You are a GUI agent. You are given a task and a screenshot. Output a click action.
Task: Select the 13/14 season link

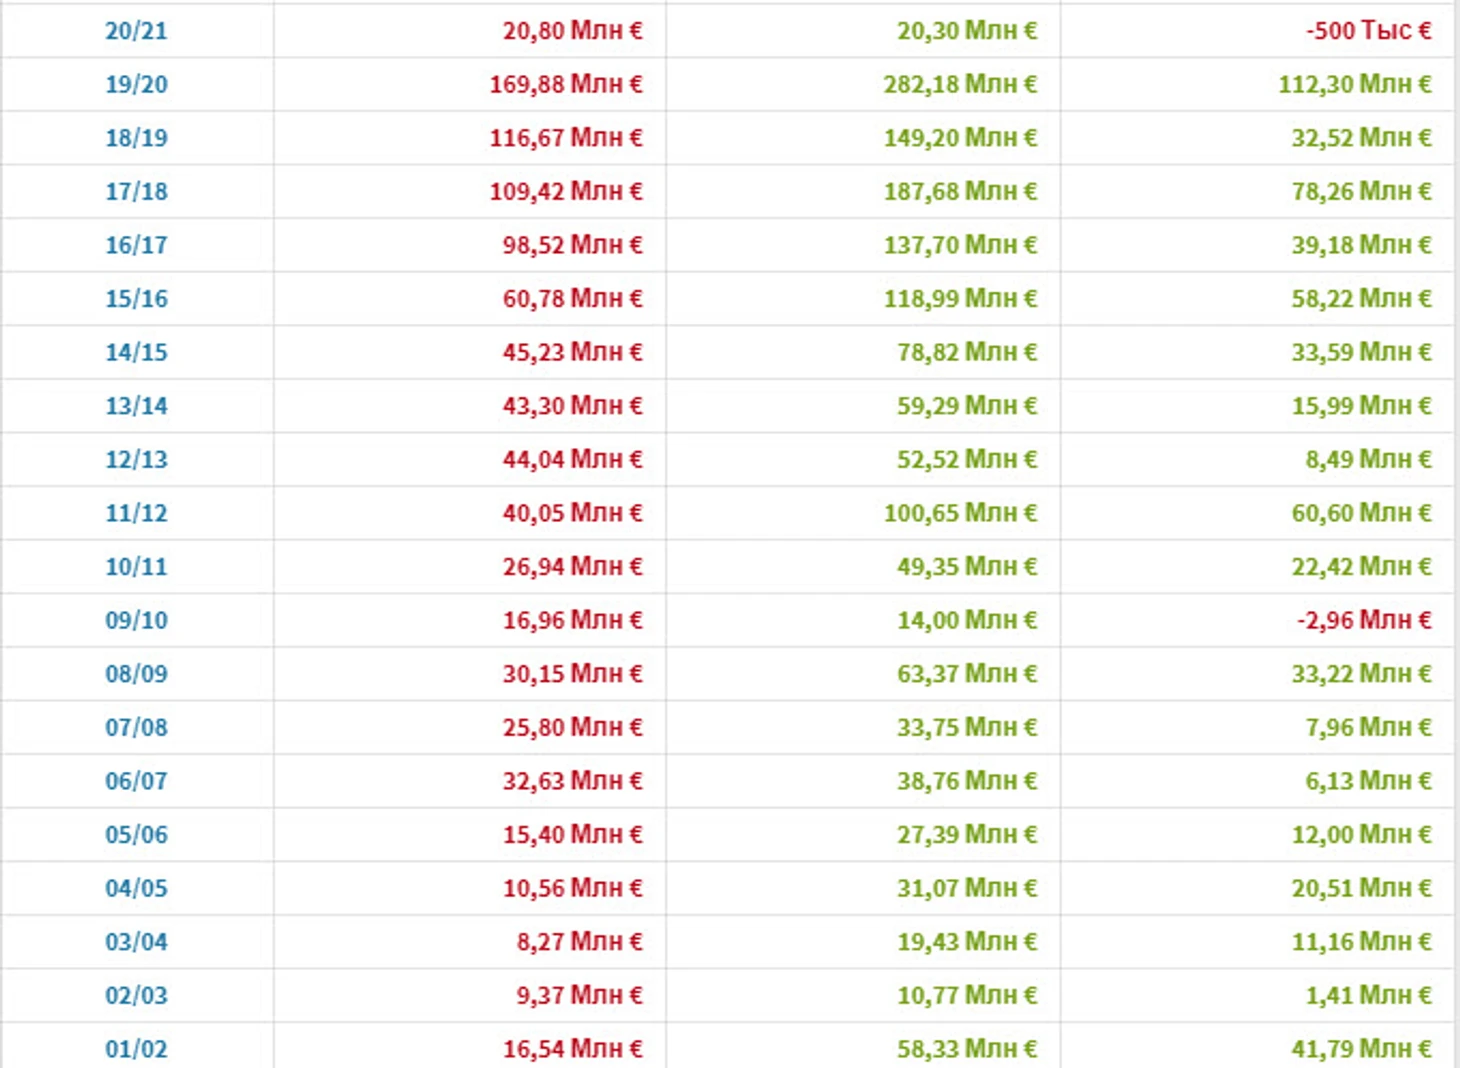pos(136,406)
